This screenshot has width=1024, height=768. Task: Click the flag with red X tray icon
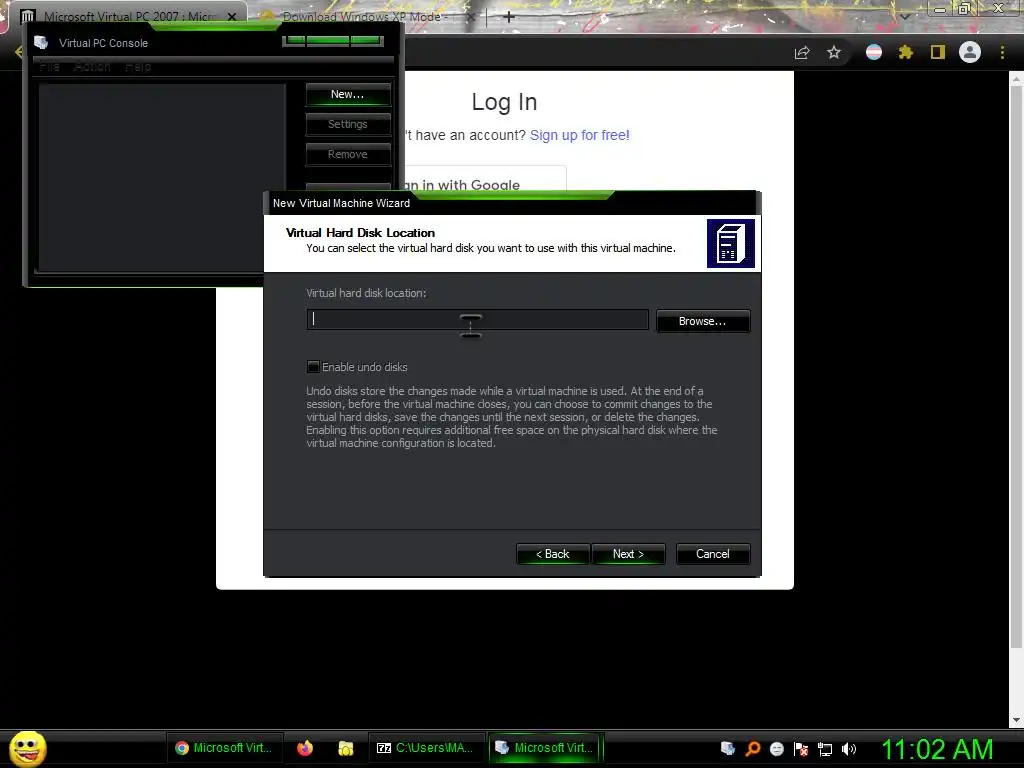pyautogui.click(x=801, y=748)
